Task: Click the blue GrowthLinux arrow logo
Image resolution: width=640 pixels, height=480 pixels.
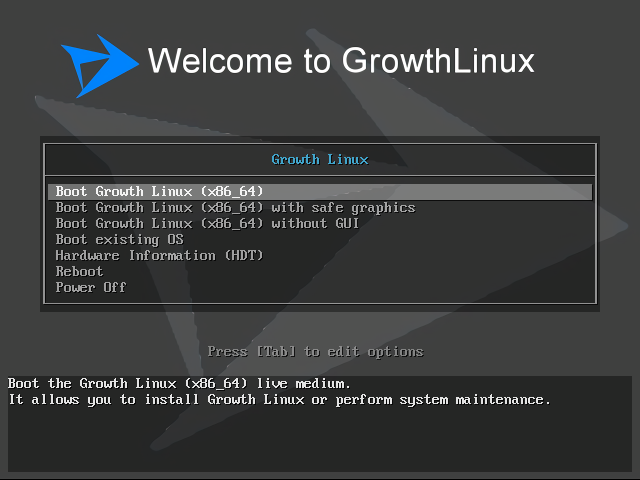Action: pos(100,66)
